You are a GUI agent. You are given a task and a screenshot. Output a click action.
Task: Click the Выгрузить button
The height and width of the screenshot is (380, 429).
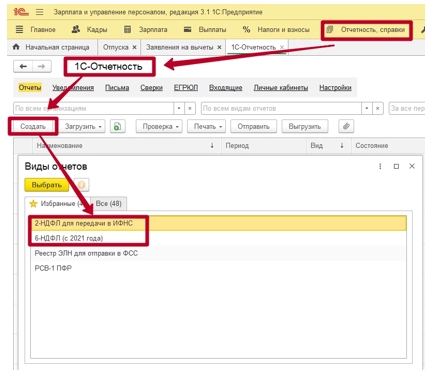[x=305, y=127]
